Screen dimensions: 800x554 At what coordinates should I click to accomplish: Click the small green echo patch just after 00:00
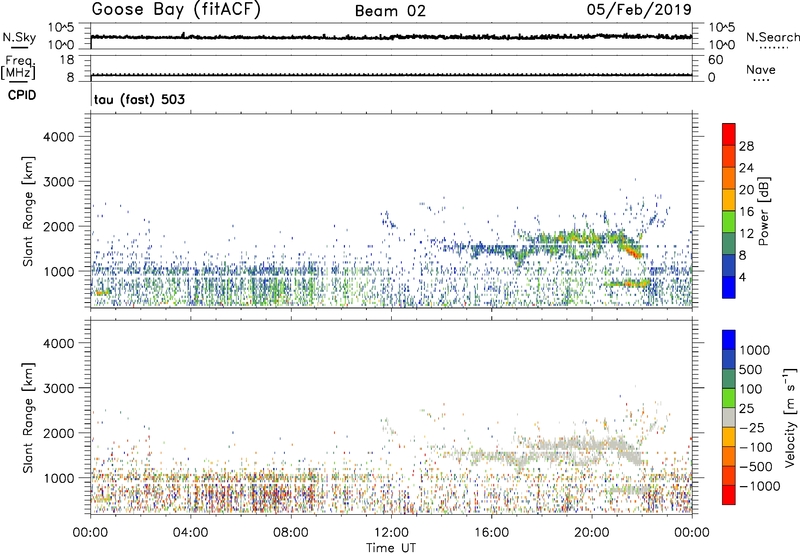pyautogui.click(x=101, y=292)
